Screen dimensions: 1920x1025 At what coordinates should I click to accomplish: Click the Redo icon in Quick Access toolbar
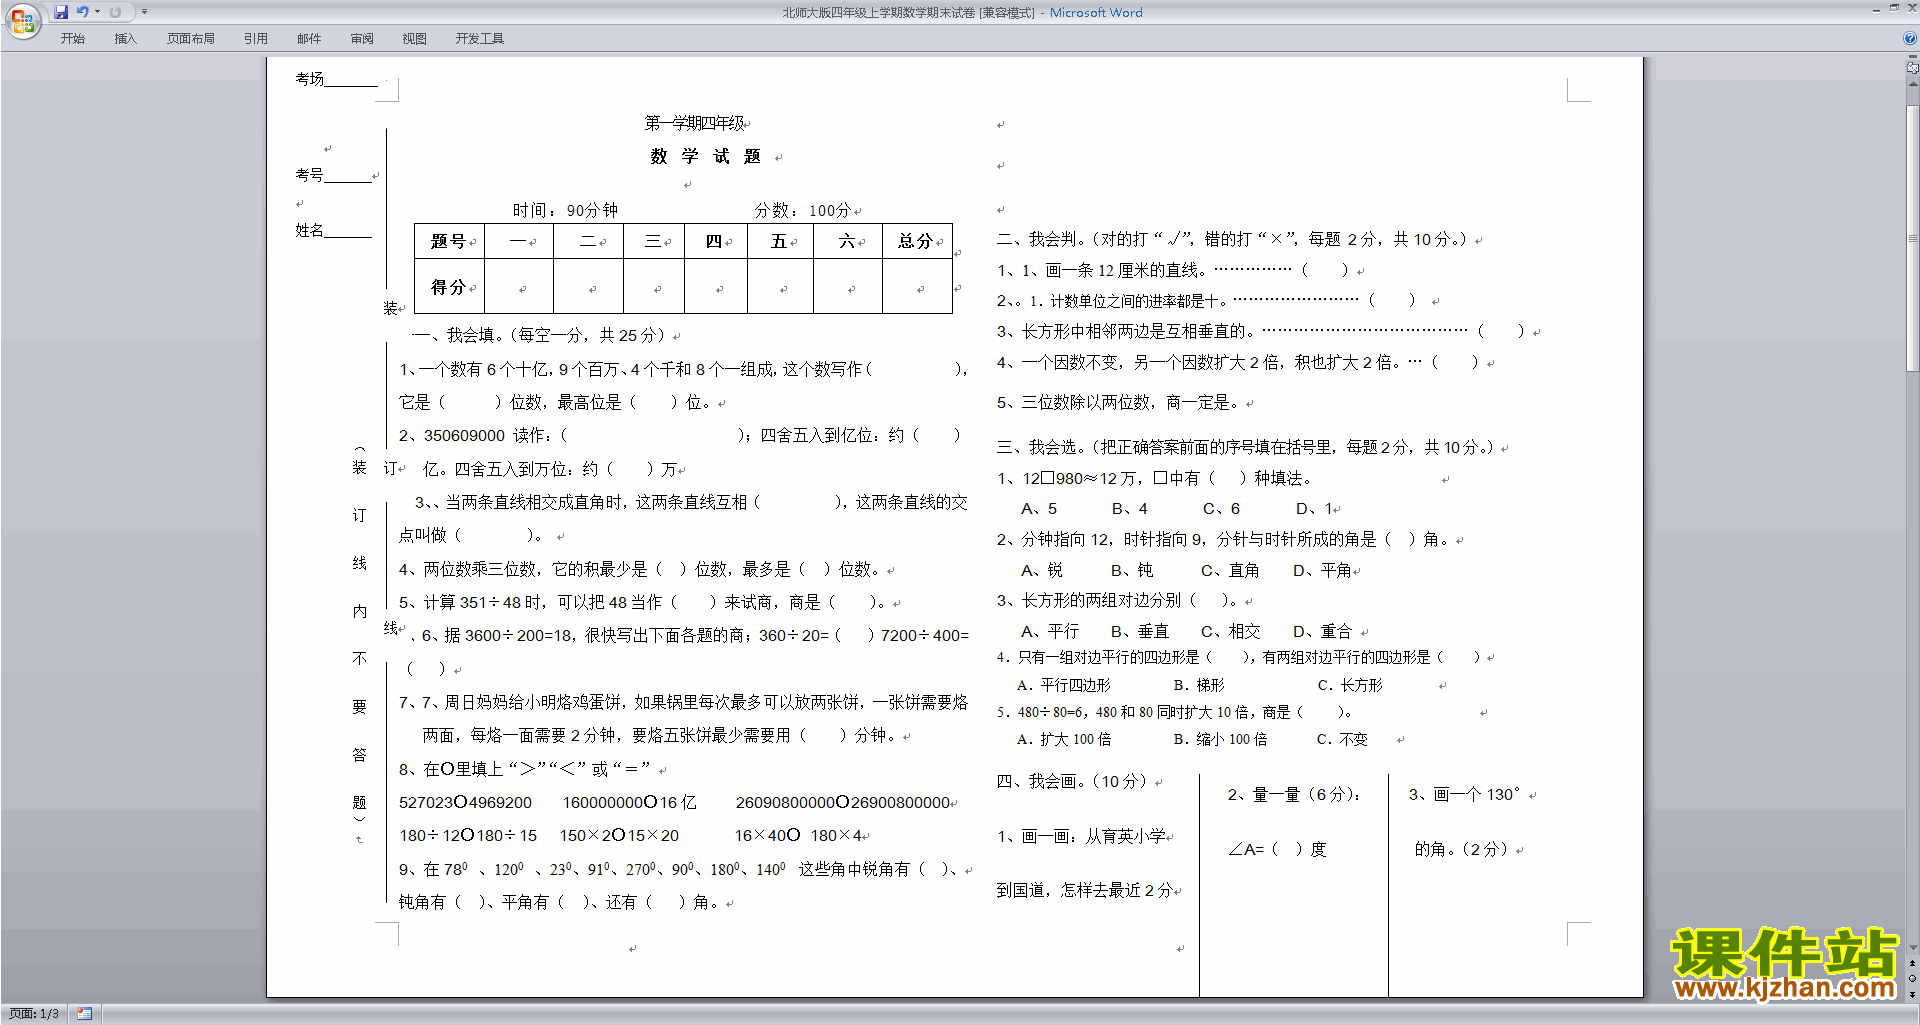click(x=115, y=12)
